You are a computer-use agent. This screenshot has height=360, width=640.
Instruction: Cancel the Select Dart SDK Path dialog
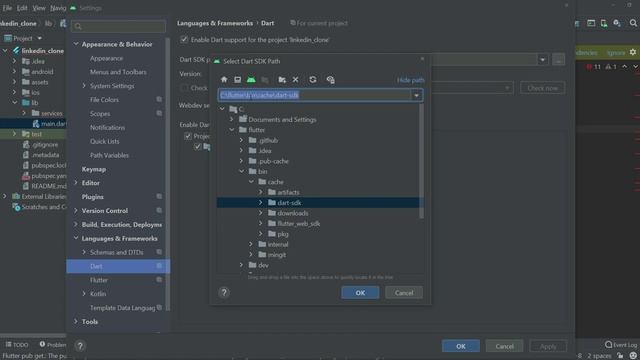point(404,293)
